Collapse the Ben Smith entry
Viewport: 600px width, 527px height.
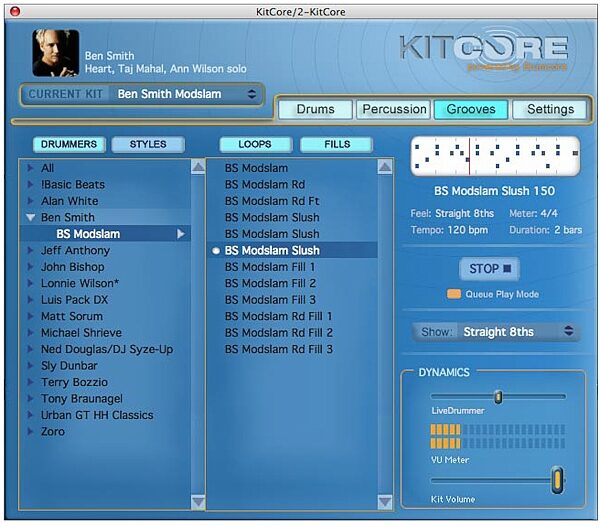(x=31, y=217)
